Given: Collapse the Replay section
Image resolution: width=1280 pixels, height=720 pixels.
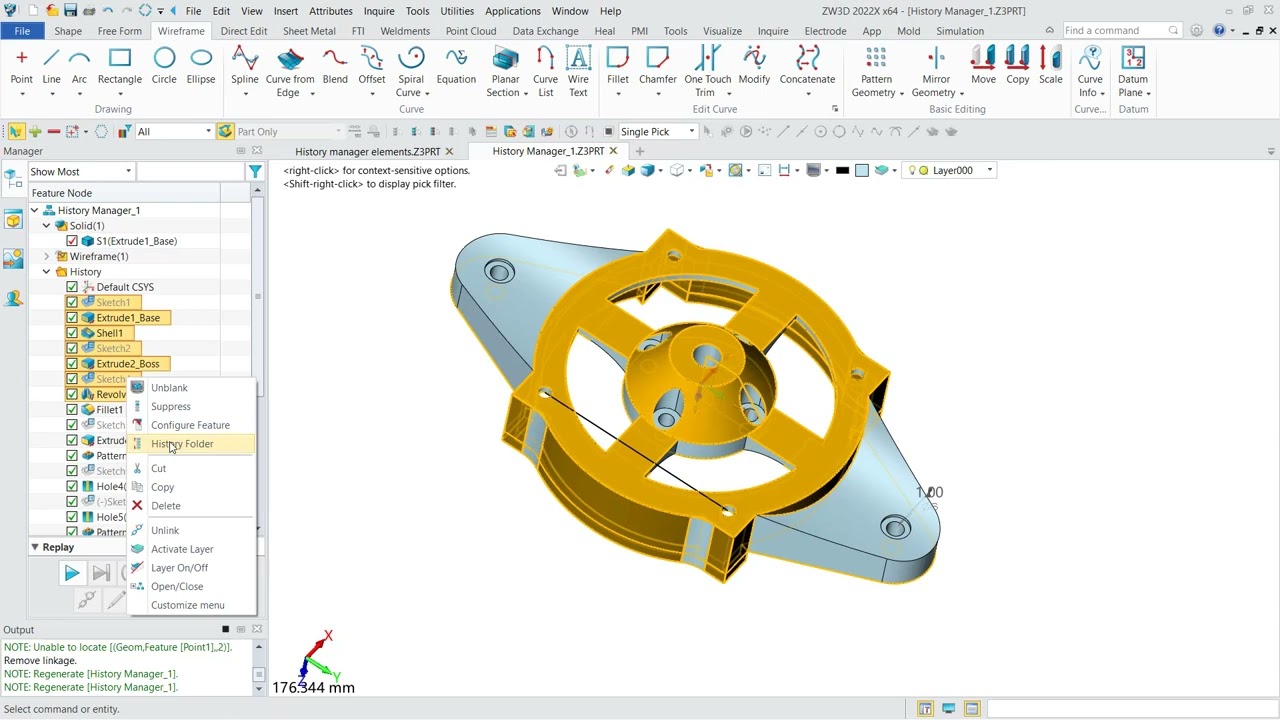Looking at the screenshot, I should (x=35, y=547).
